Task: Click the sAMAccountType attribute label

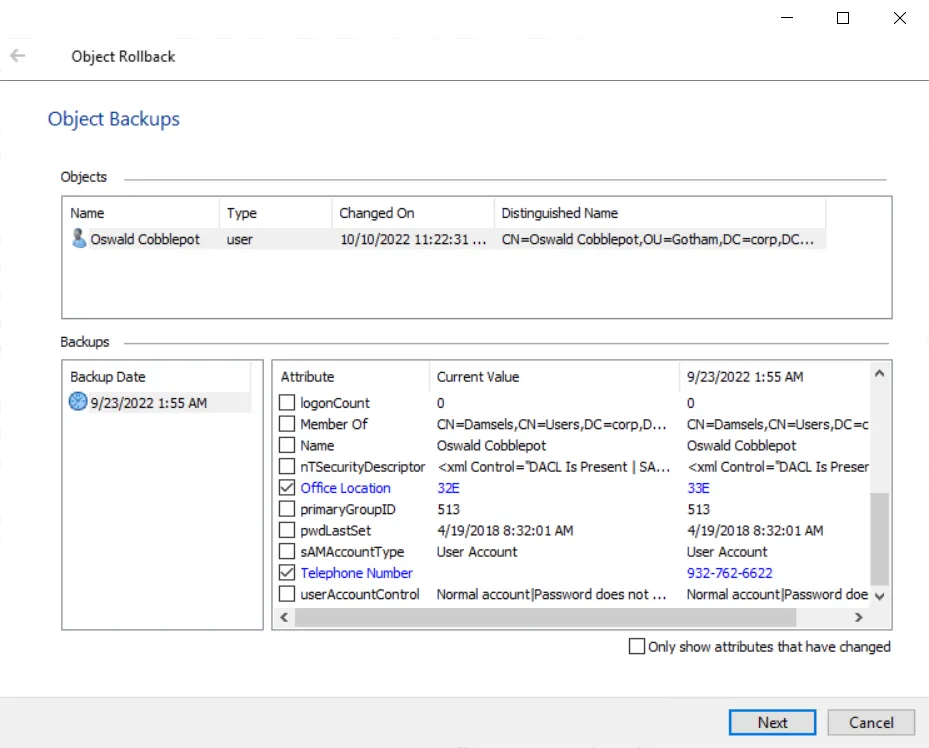Action: point(352,552)
